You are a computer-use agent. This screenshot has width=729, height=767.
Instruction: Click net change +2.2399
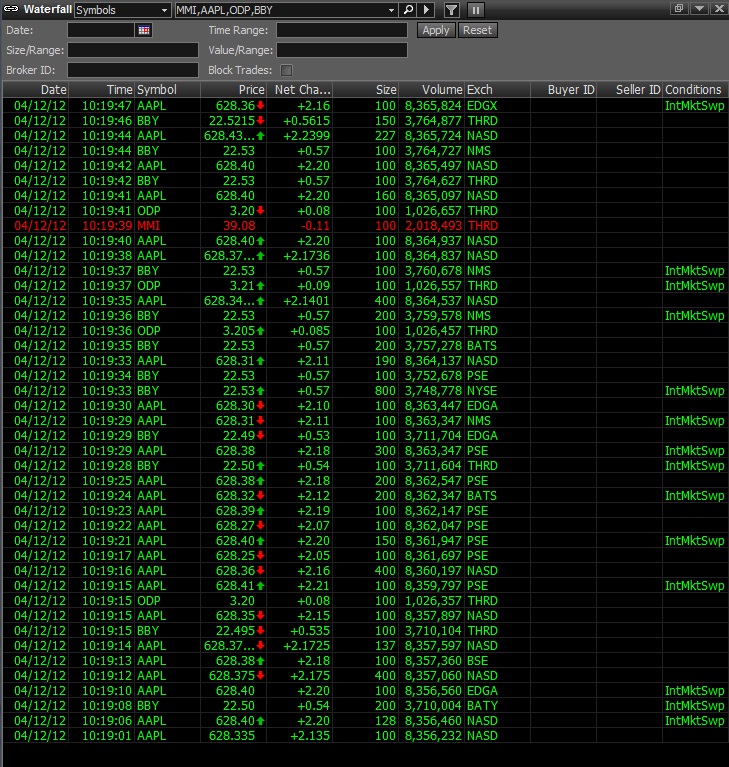coord(306,136)
